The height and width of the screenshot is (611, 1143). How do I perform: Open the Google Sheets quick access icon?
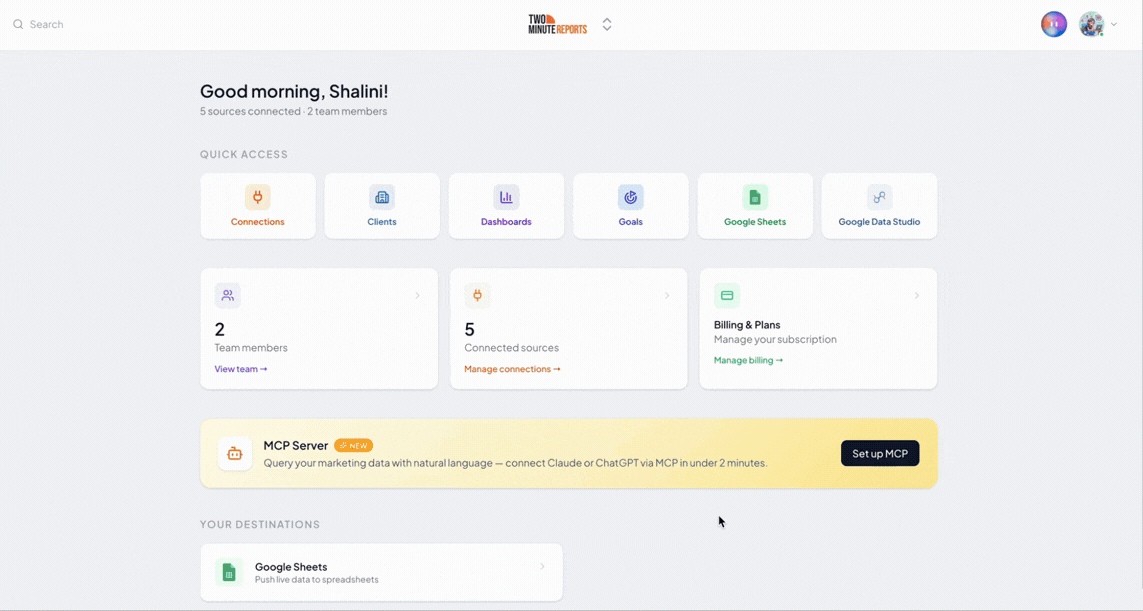[x=755, y=197]
